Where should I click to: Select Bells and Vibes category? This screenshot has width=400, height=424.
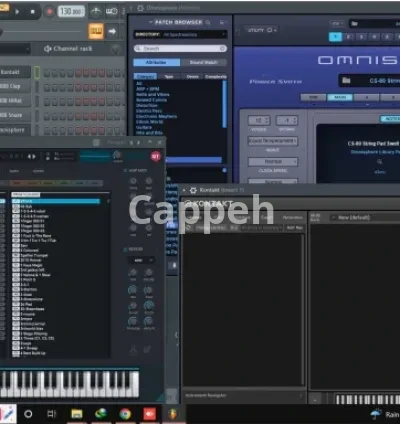point(153,94)
